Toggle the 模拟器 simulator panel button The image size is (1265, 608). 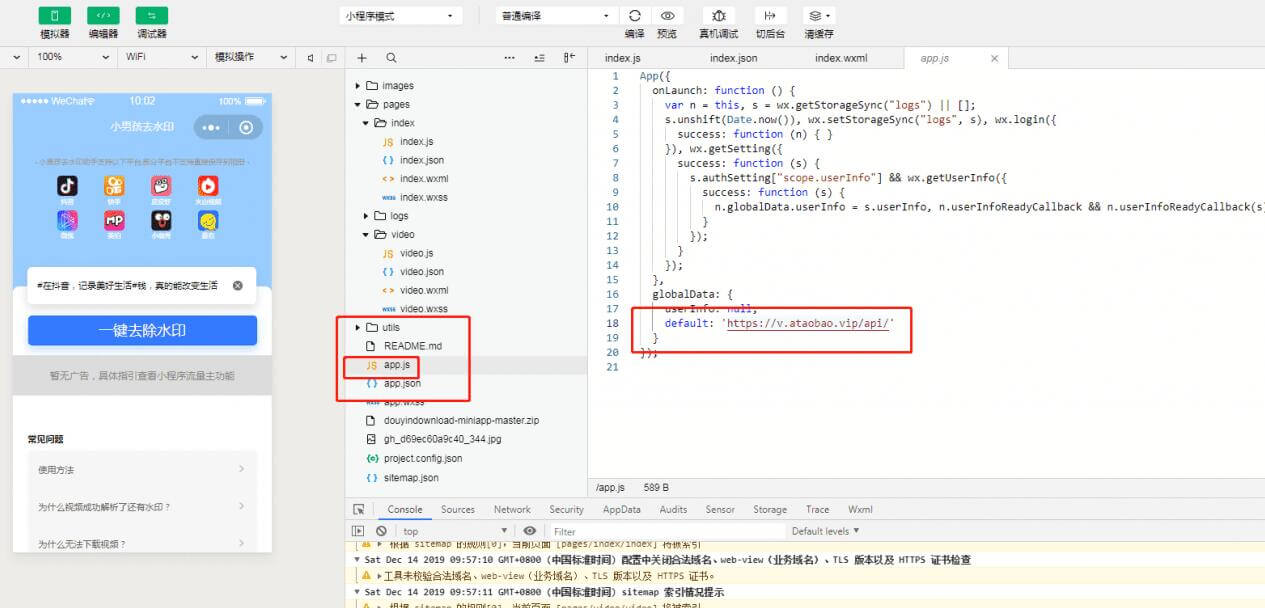tap(55, 16)
